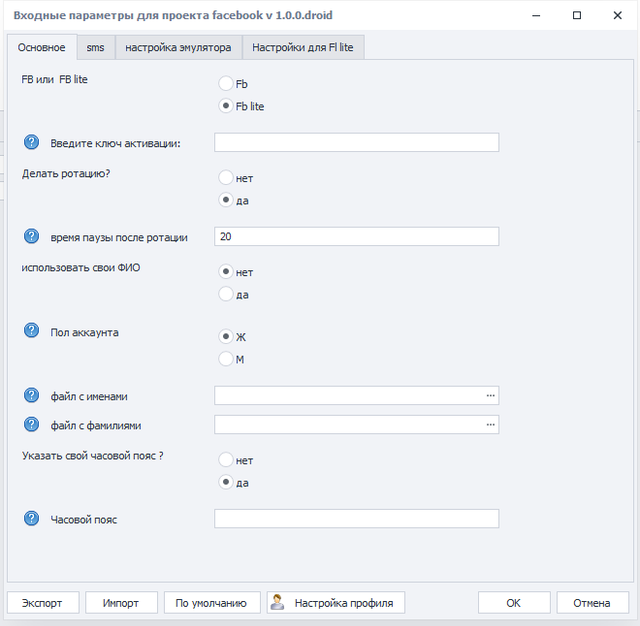Screen dimensions: 640x626
Task: Close the parameters window
Action: (618, 16)
